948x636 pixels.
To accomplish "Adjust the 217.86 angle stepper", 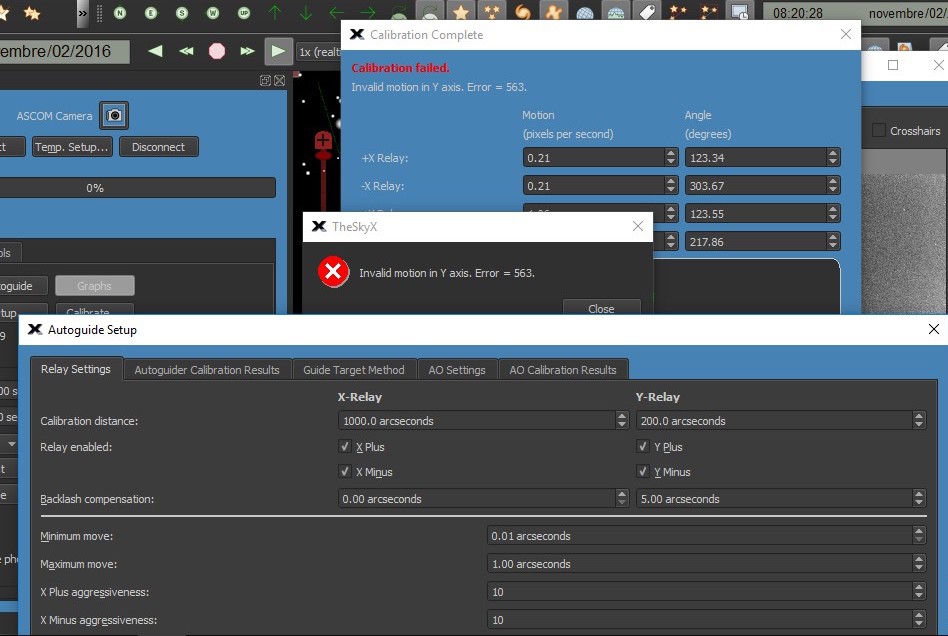I will coord(833,241).
